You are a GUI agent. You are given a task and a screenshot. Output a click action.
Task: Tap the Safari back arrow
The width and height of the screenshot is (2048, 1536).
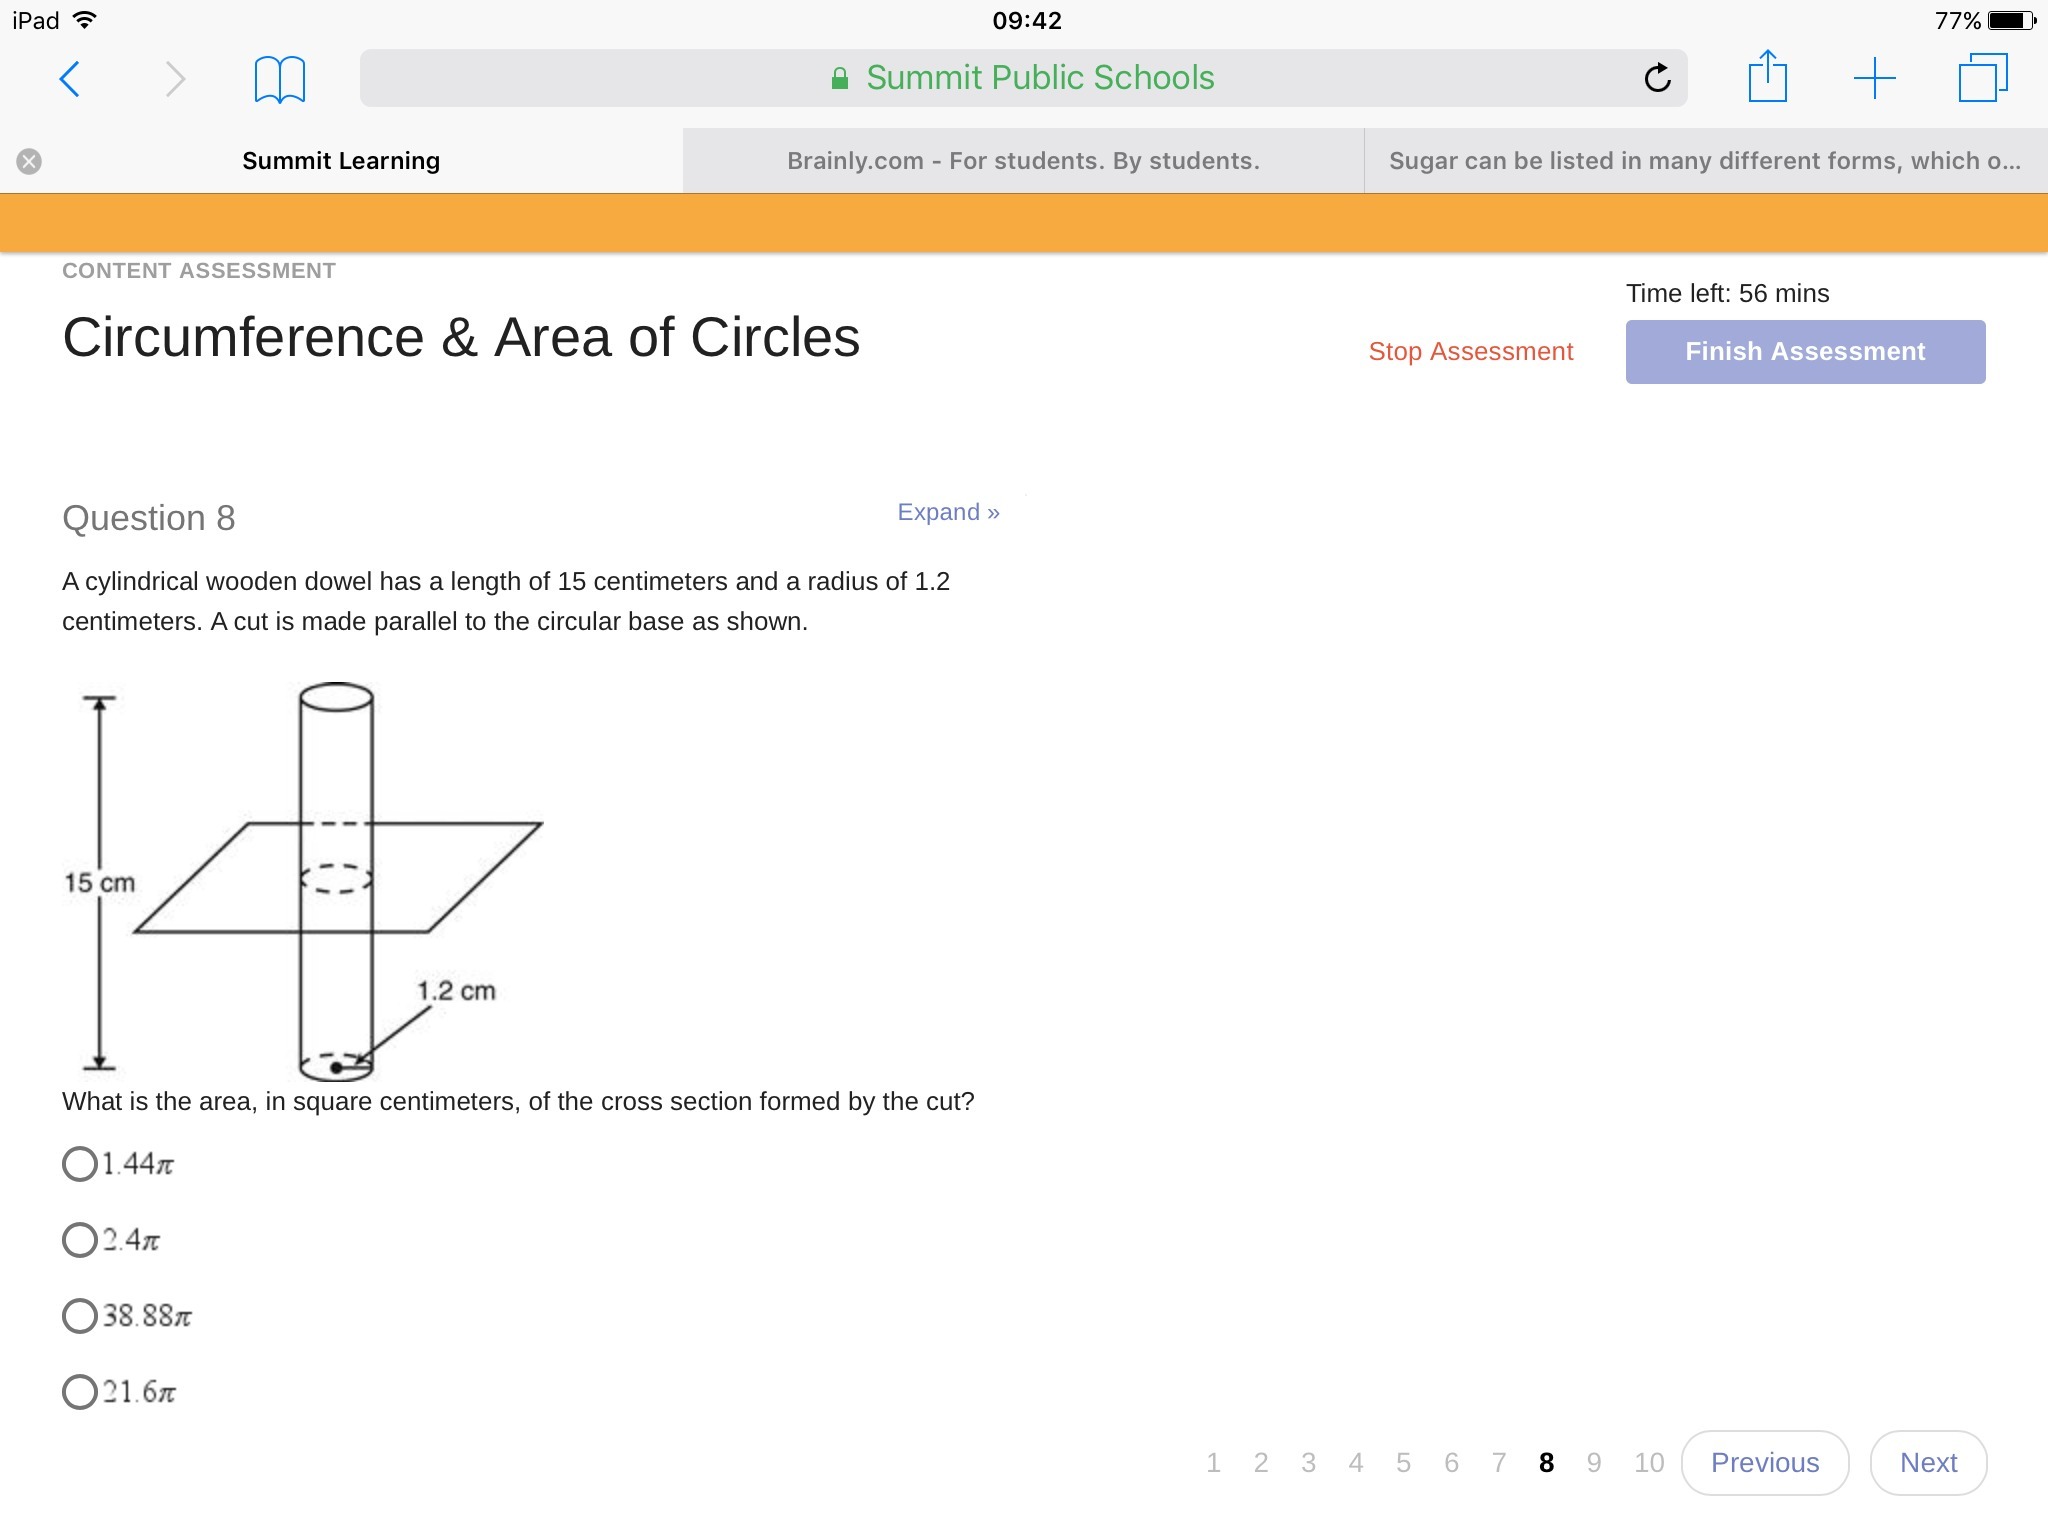(x=69, y=79)
